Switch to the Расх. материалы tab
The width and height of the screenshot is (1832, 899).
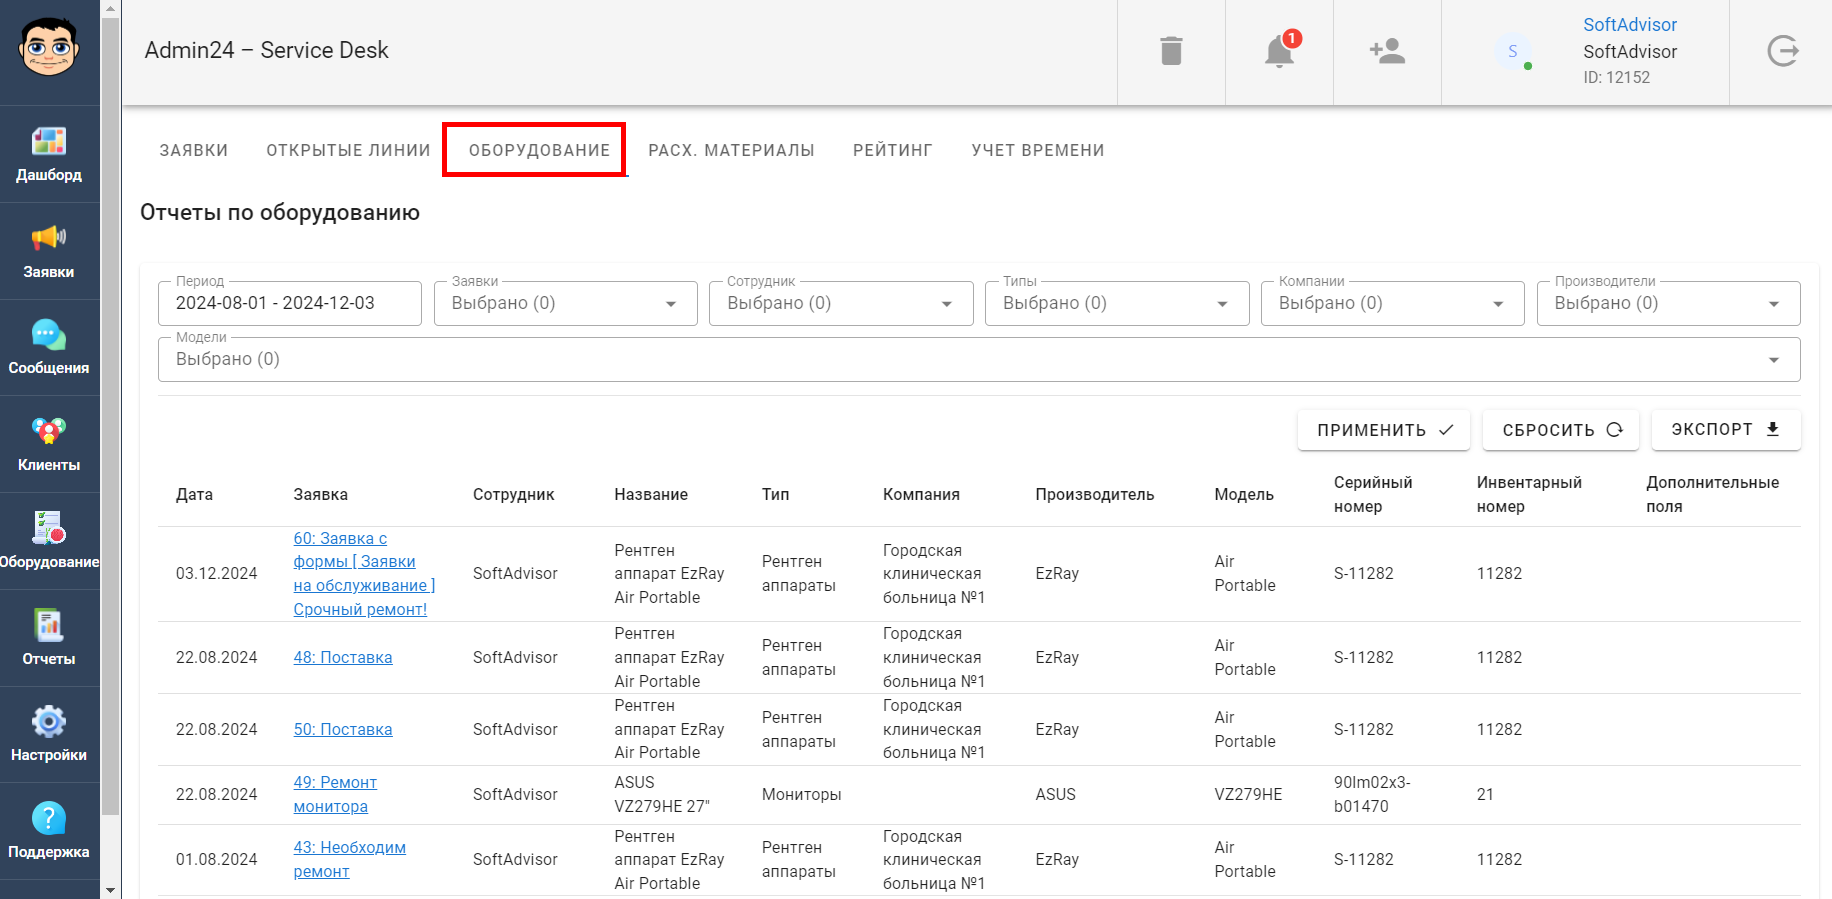731,150
